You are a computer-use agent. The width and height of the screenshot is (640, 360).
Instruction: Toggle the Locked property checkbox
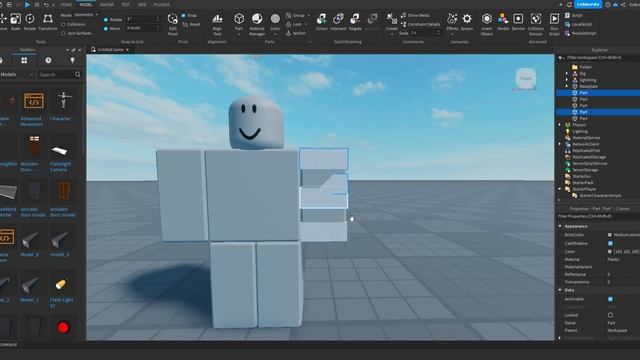(610, 315)
